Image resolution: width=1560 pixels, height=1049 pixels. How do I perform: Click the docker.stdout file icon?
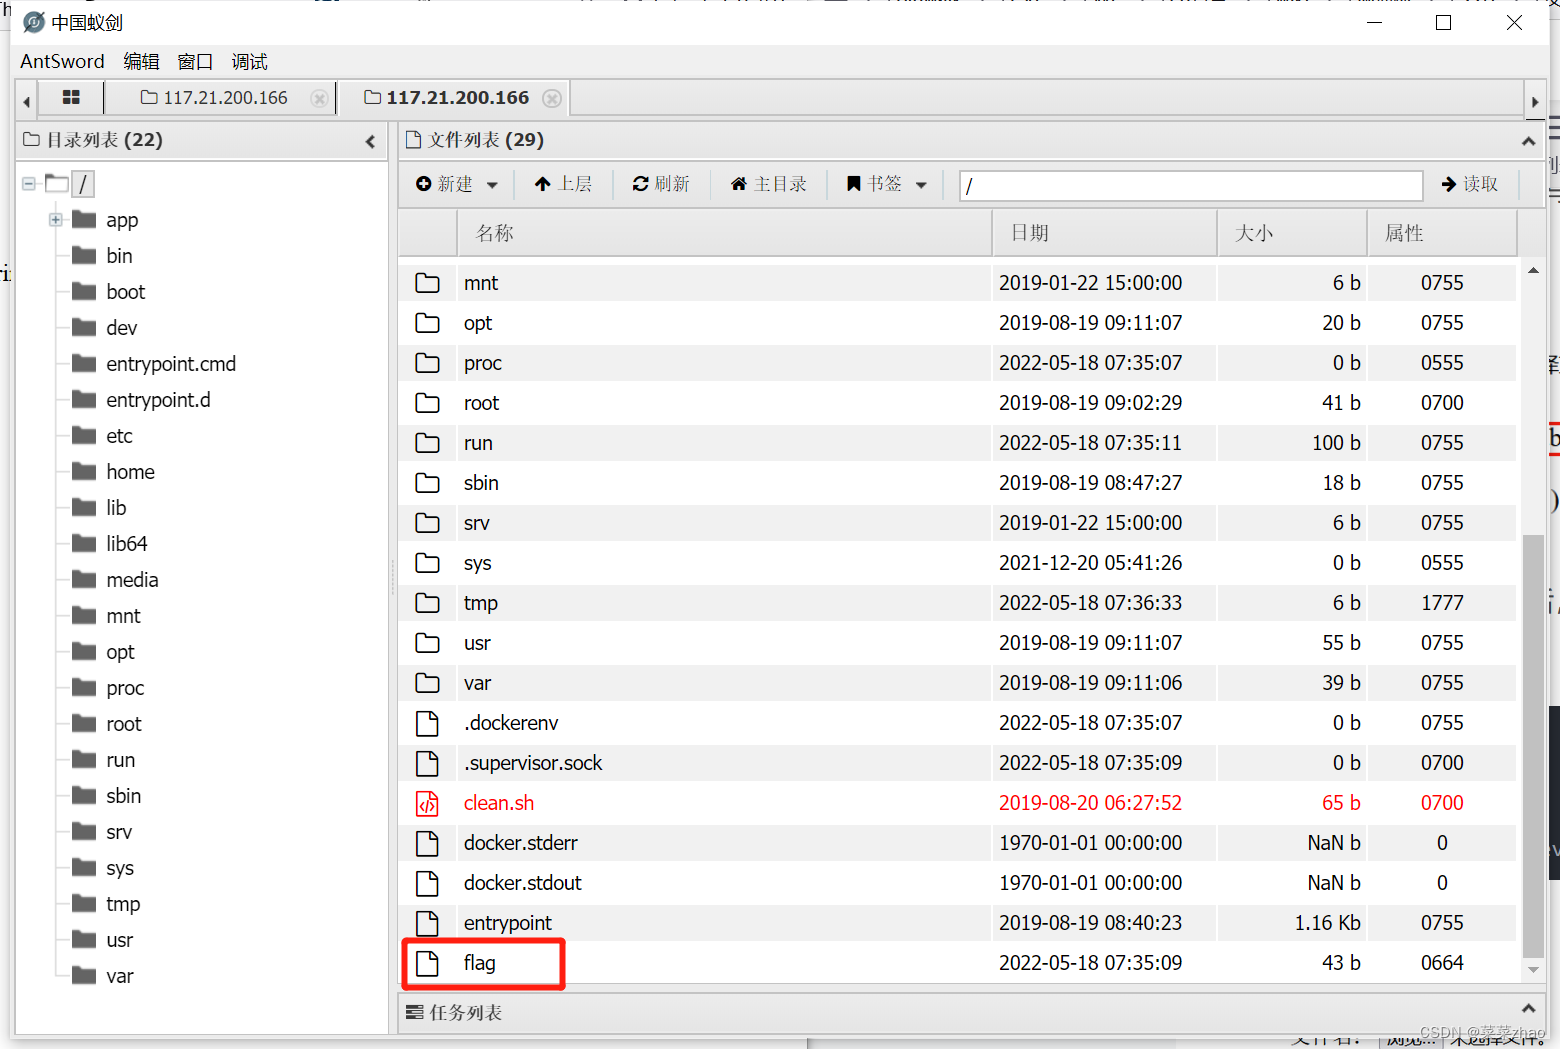pos(427,883)
